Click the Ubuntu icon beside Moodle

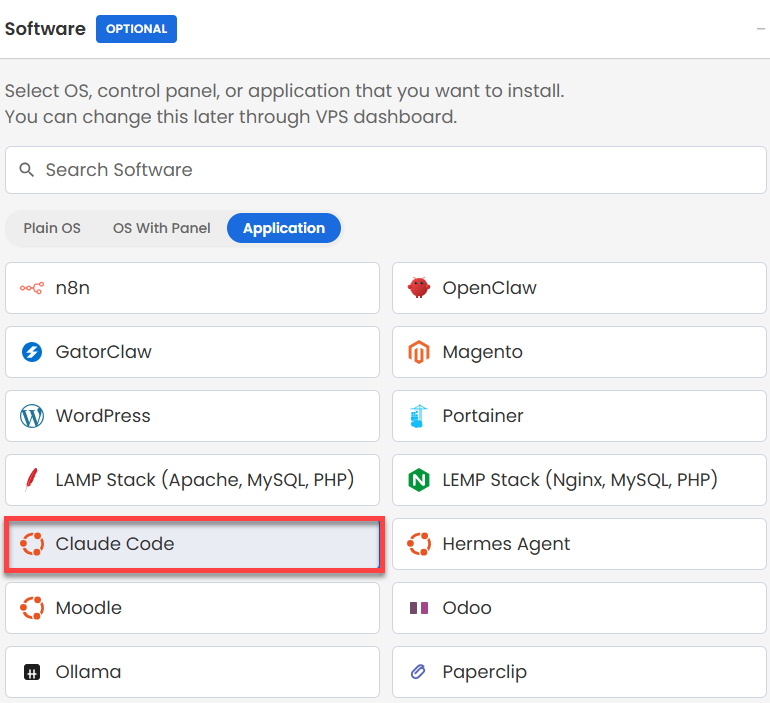click(32, 608)
